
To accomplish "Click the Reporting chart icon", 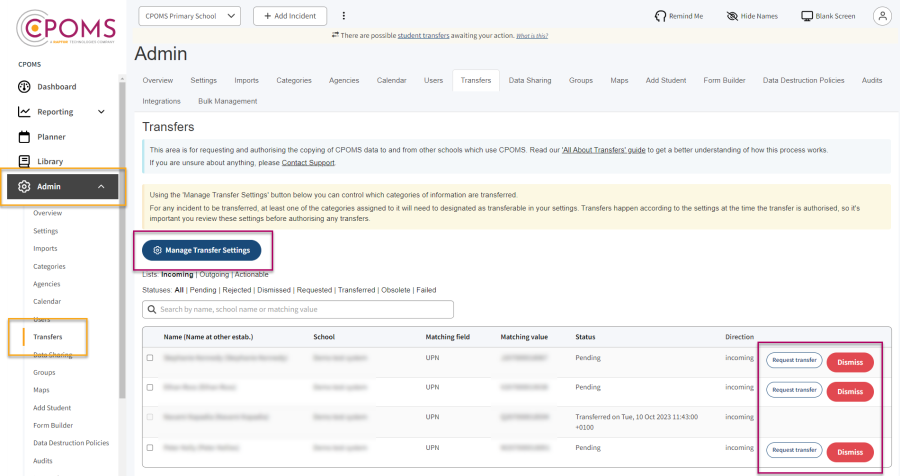I will [25, 112].
